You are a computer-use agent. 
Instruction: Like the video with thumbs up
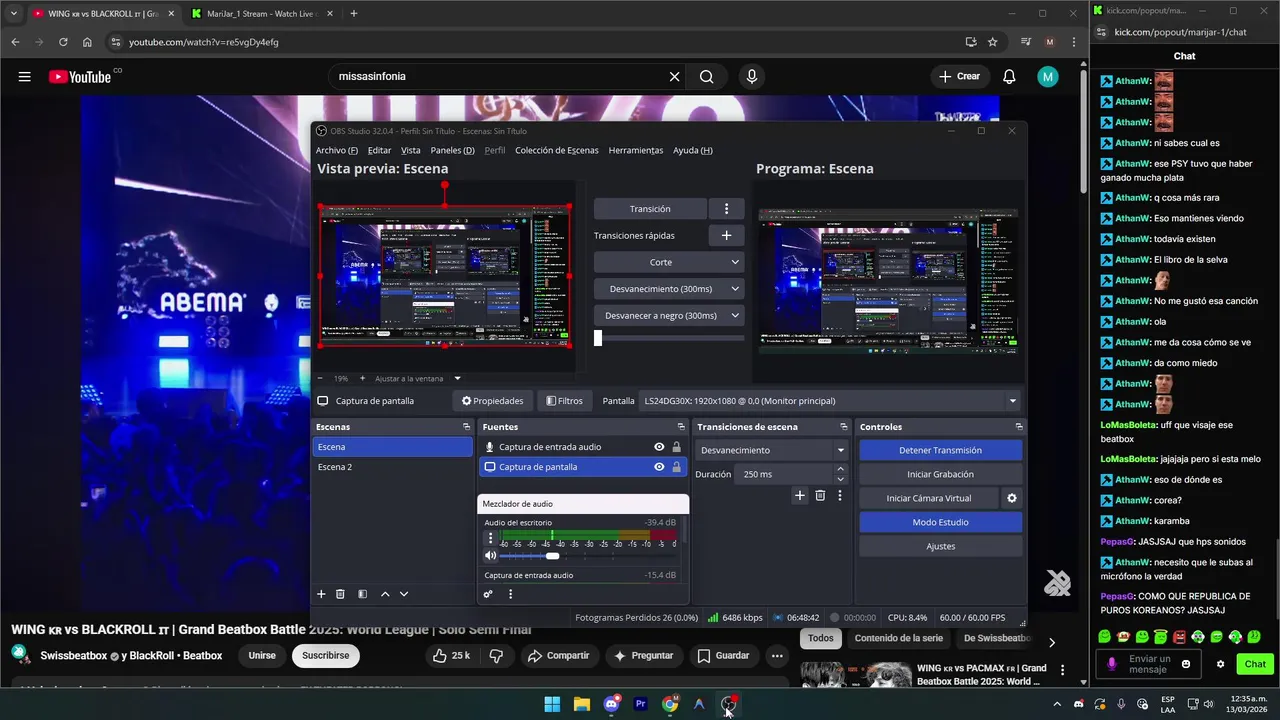pos(450,656)
